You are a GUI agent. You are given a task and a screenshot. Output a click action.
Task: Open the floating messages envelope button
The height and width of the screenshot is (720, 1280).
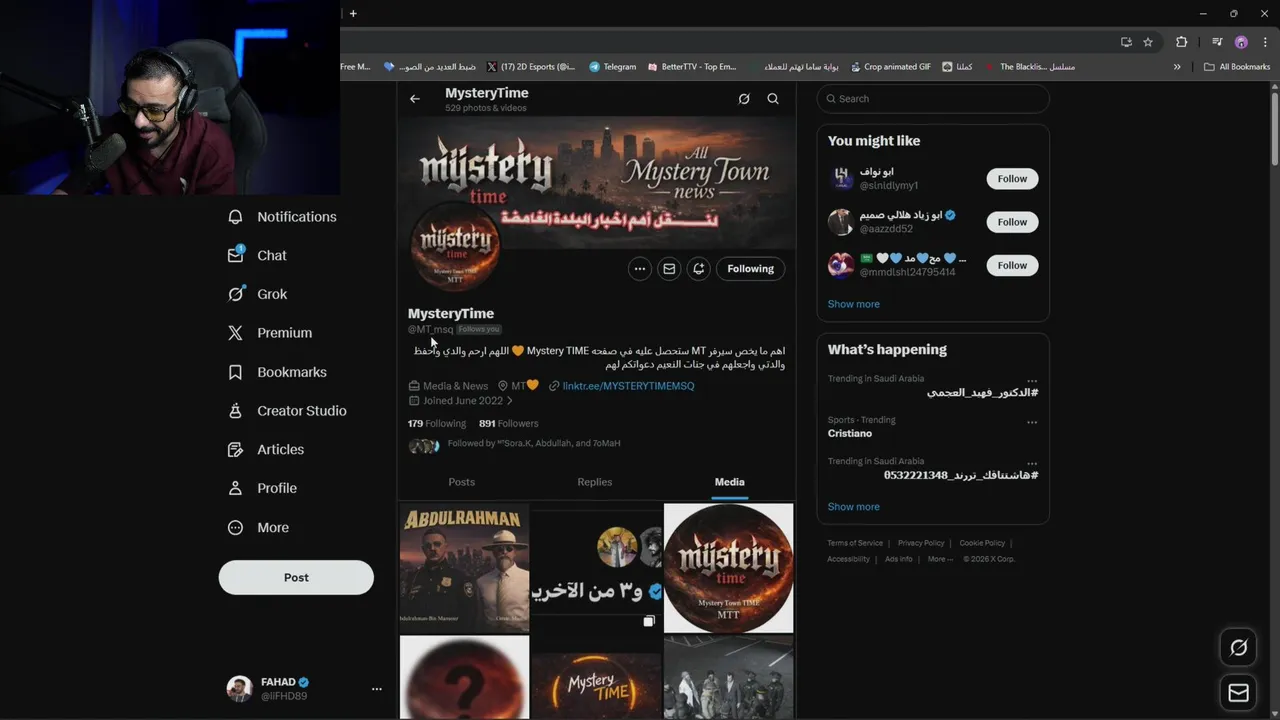click(x=1239, y=692)
